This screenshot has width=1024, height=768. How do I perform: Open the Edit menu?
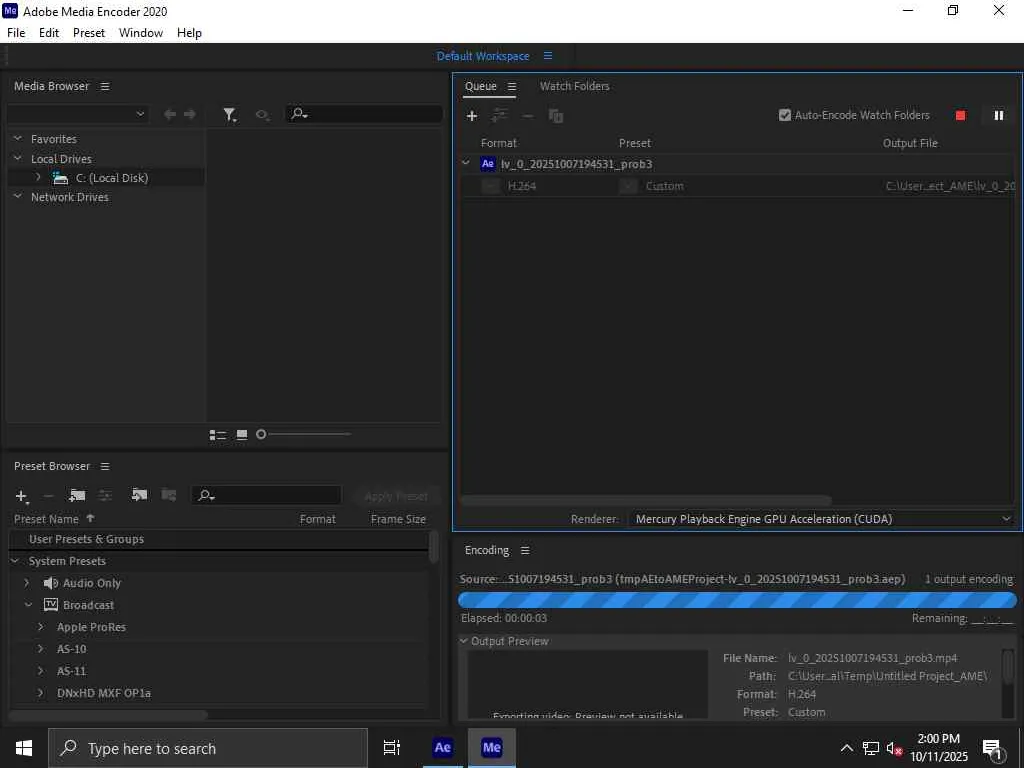[49, 33]
